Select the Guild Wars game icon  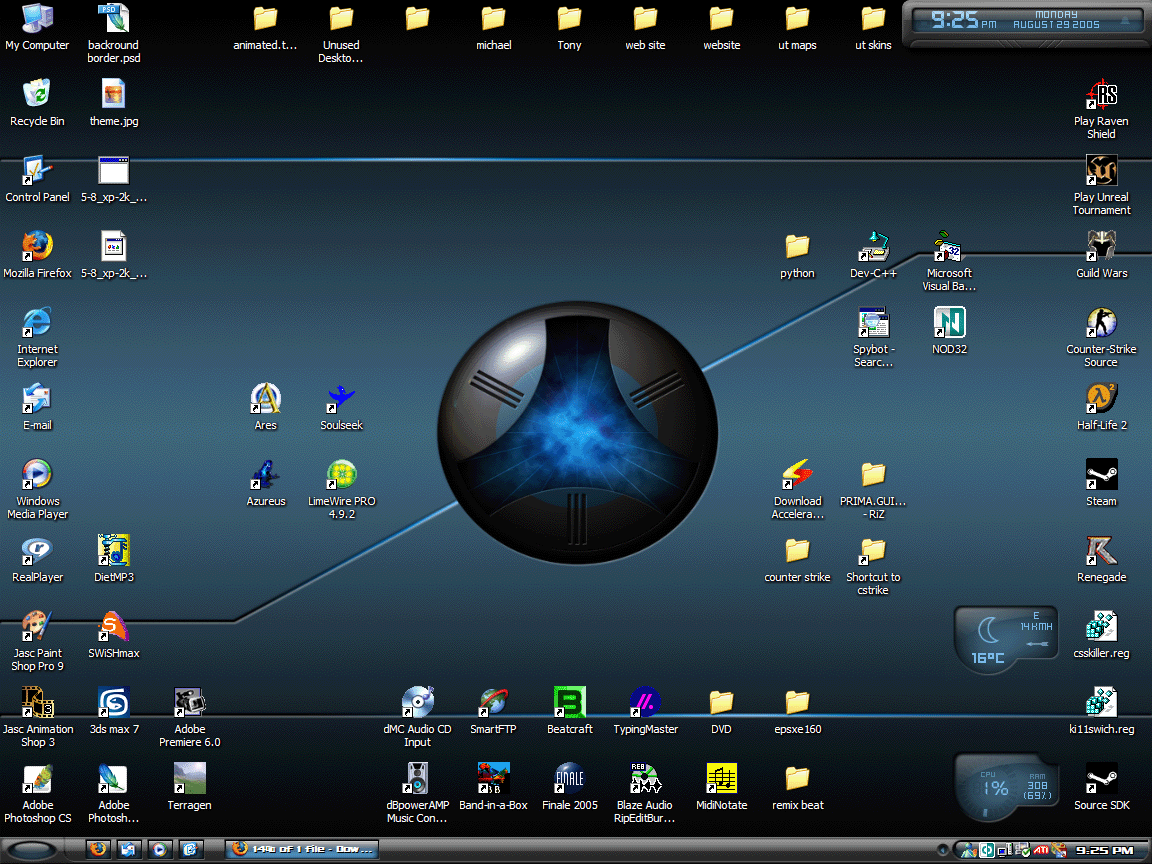[x=1101, y=246]
